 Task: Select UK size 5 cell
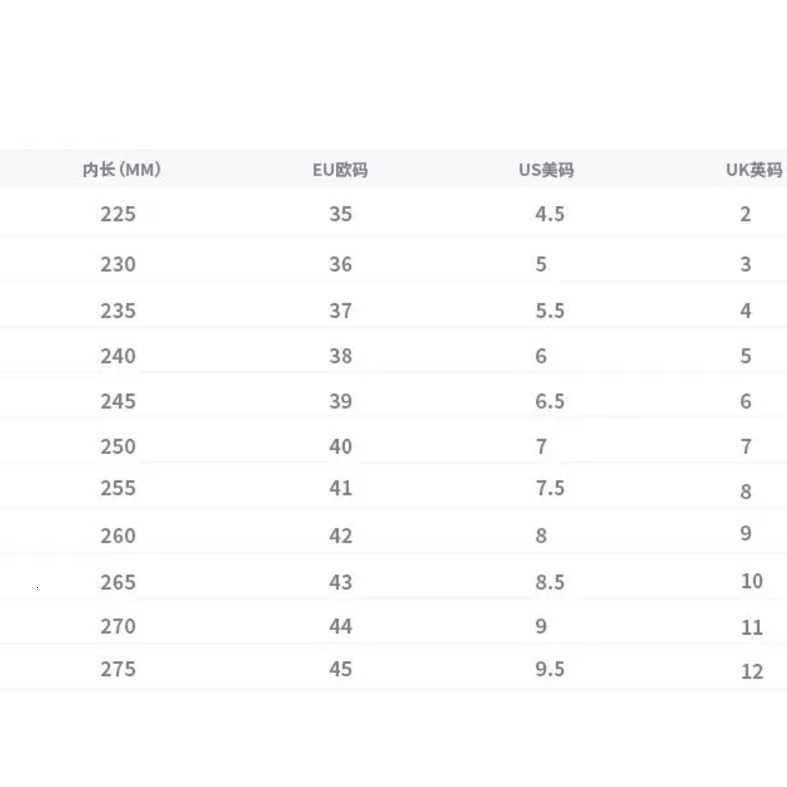coord(745,356)
